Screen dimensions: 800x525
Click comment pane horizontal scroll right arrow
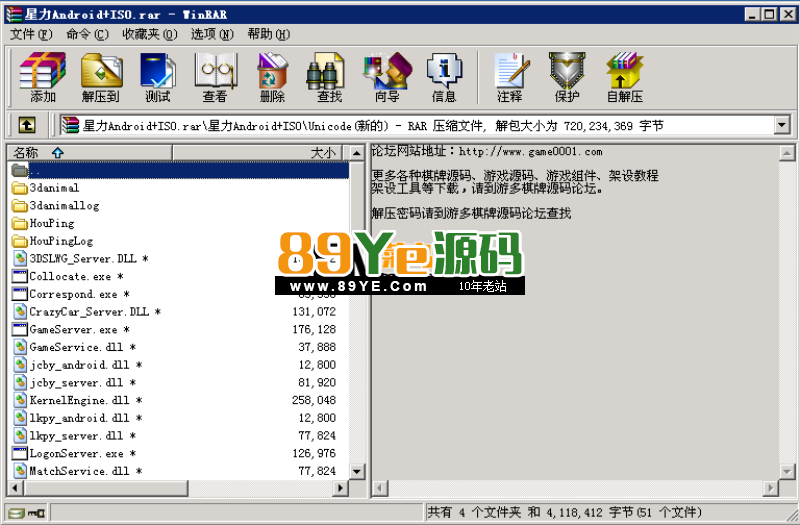point(770,488)
